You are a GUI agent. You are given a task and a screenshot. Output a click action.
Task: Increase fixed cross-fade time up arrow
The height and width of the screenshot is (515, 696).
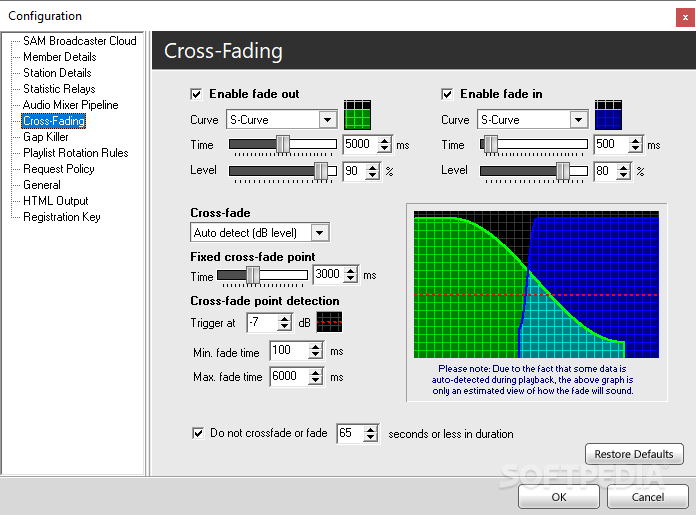click(351, 270)
